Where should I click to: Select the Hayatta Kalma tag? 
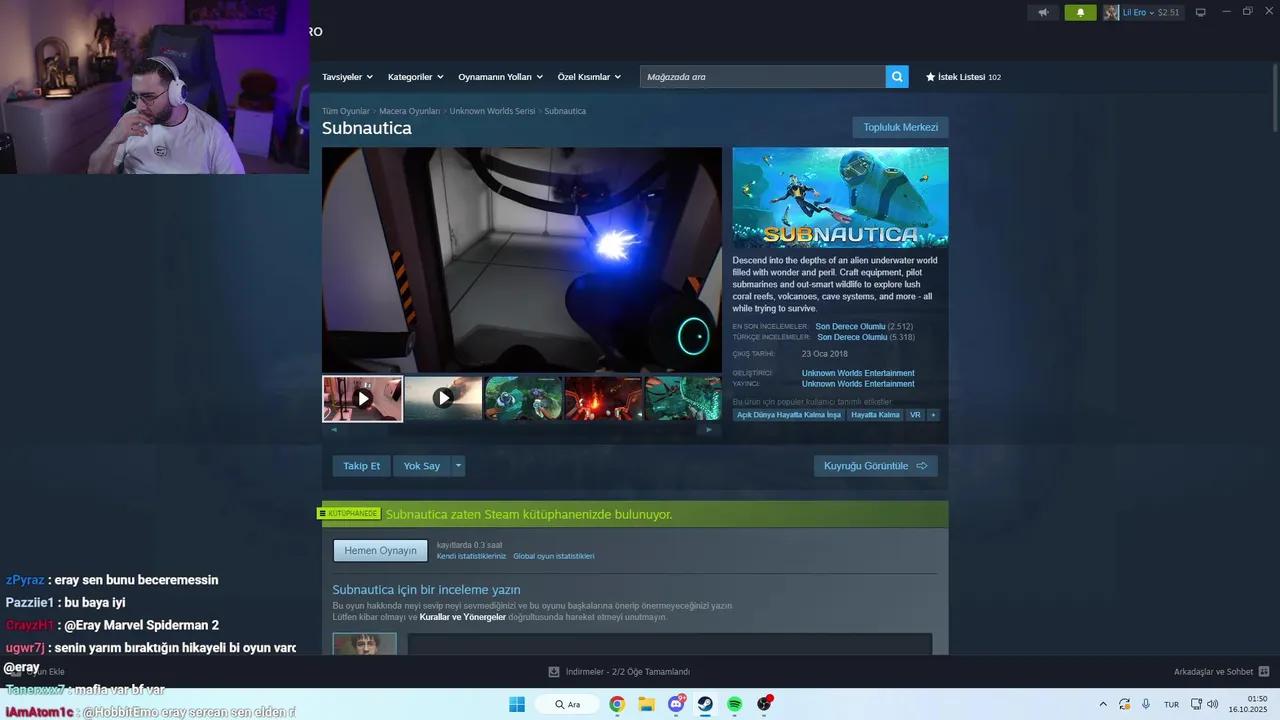tap(875, 415)
